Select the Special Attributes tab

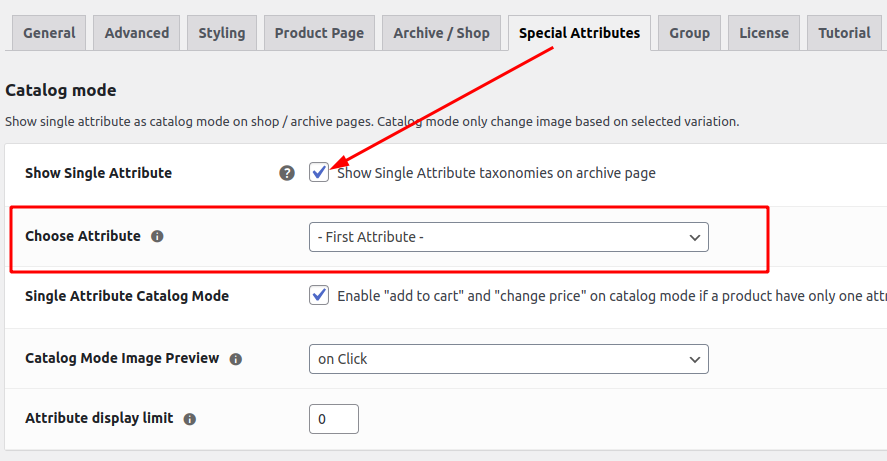pyautogui.click(x=579, y=33)
